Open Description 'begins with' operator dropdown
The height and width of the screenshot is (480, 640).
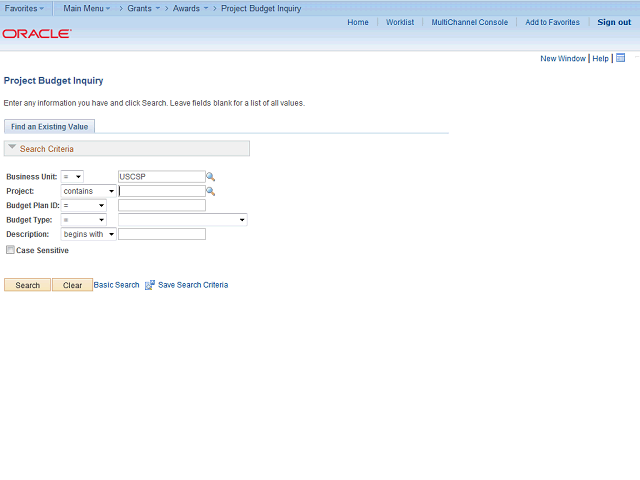(x=89, y=234)
